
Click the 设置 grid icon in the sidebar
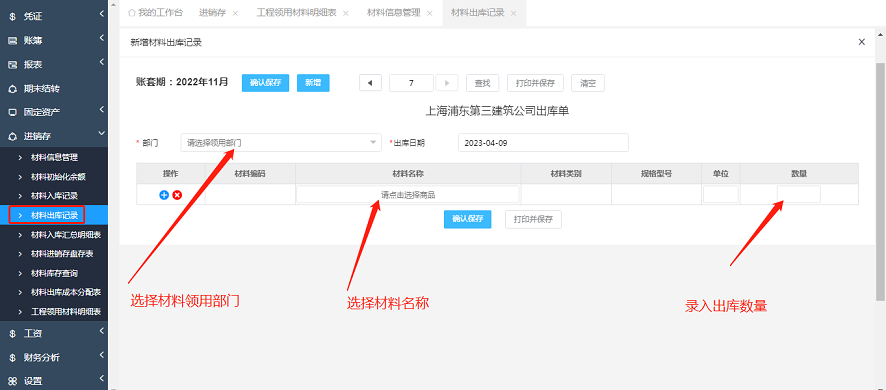coord(12,381)
